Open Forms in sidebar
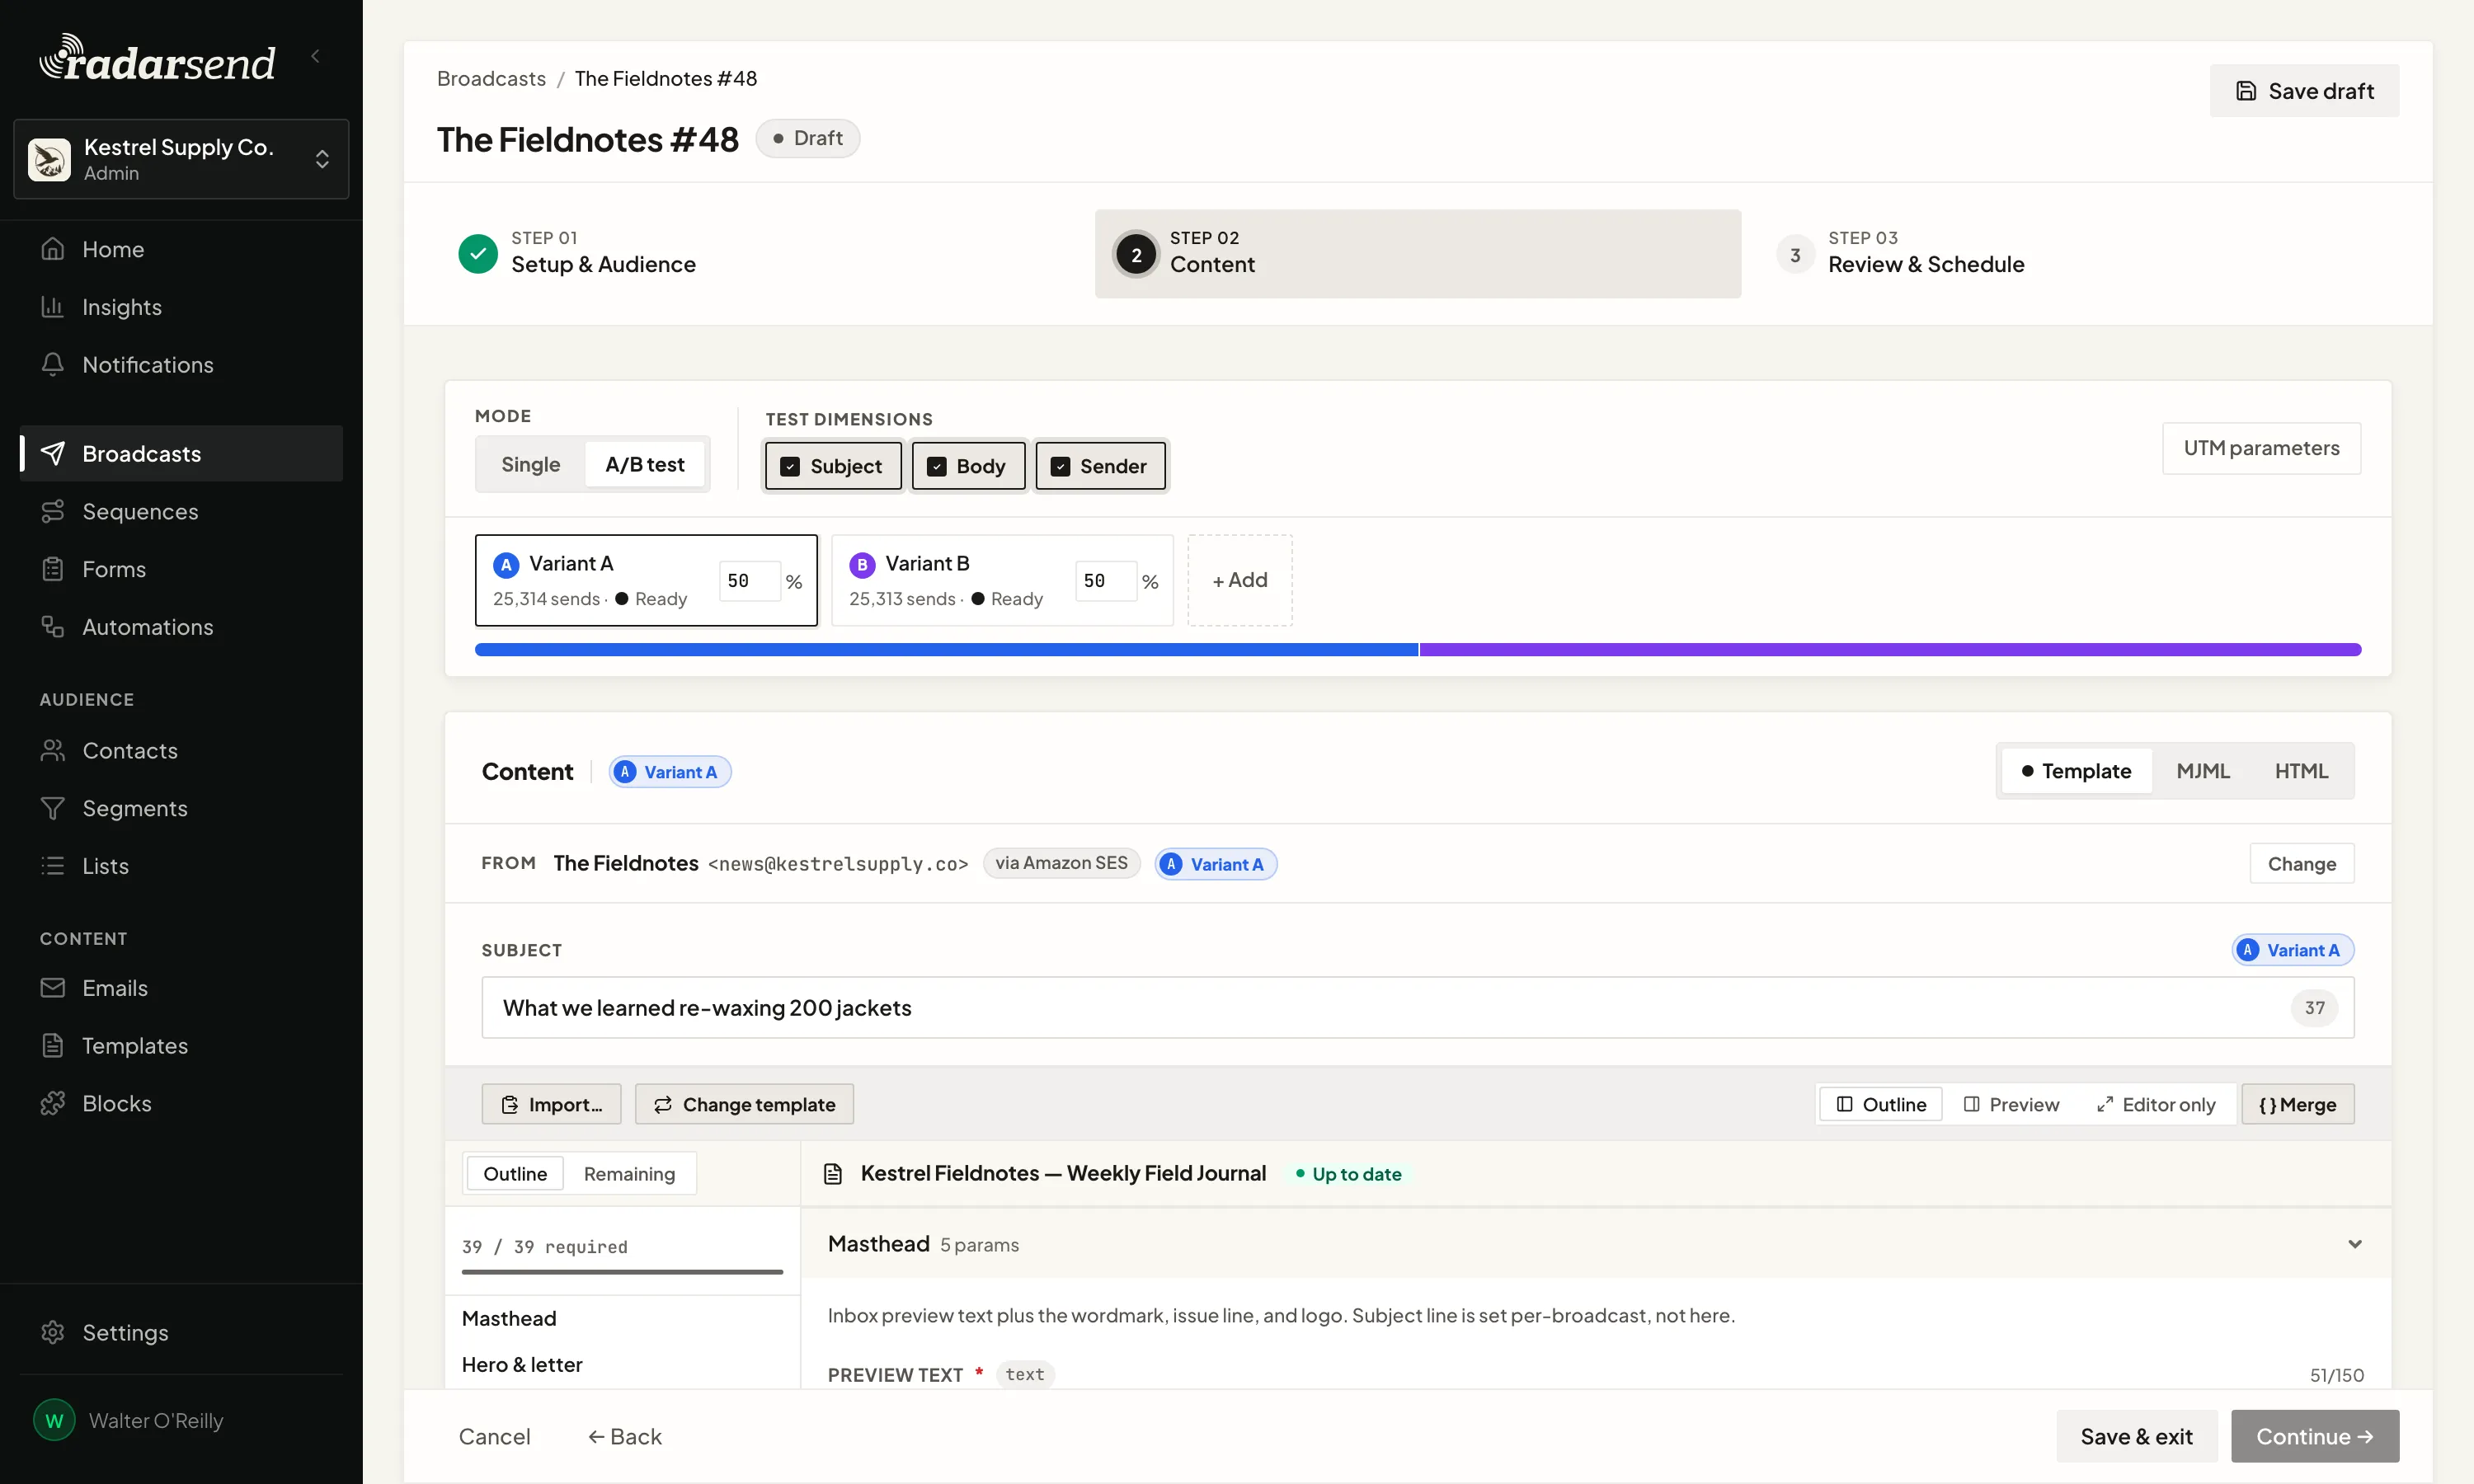The image size is (2474, 1484). [x=181, y=570]
